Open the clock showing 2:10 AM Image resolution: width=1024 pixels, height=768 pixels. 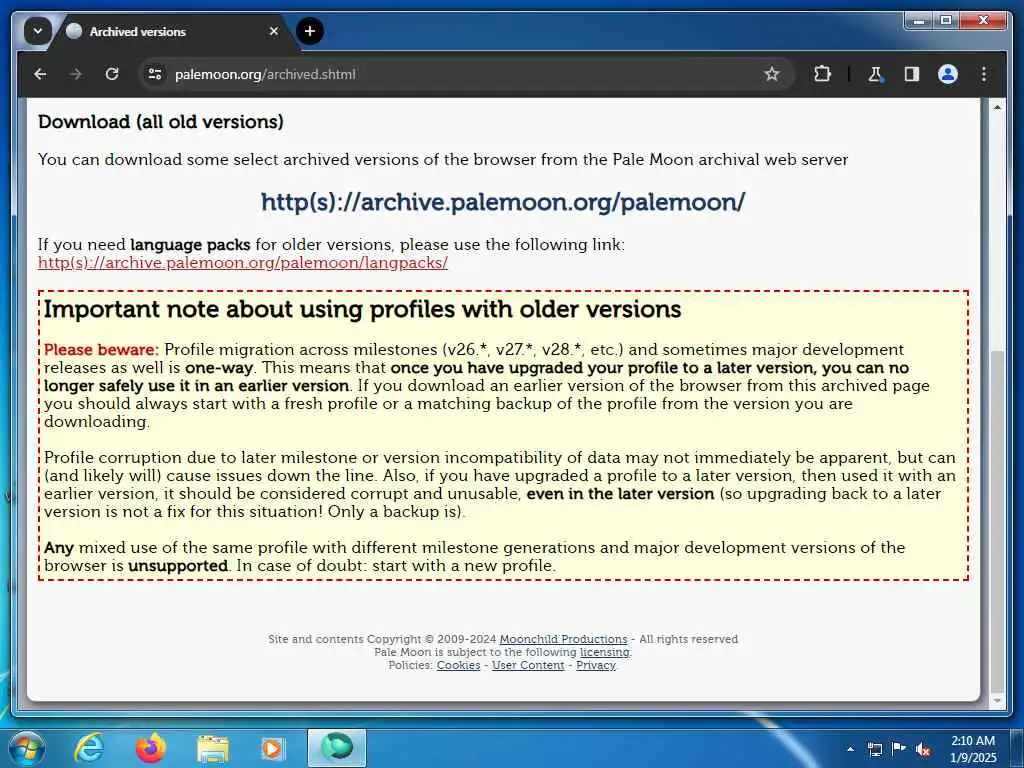[973, 749]
